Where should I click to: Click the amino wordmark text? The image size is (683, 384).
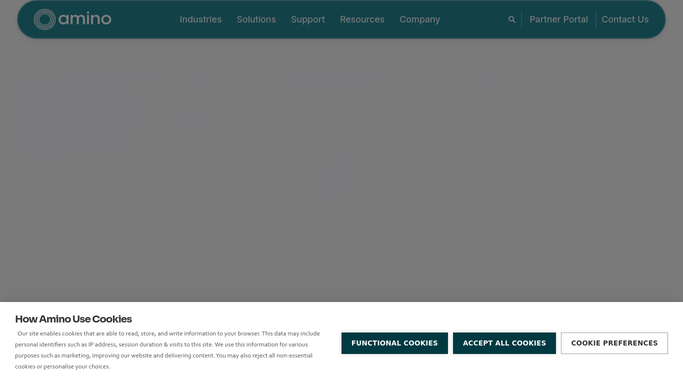point(85,19)
